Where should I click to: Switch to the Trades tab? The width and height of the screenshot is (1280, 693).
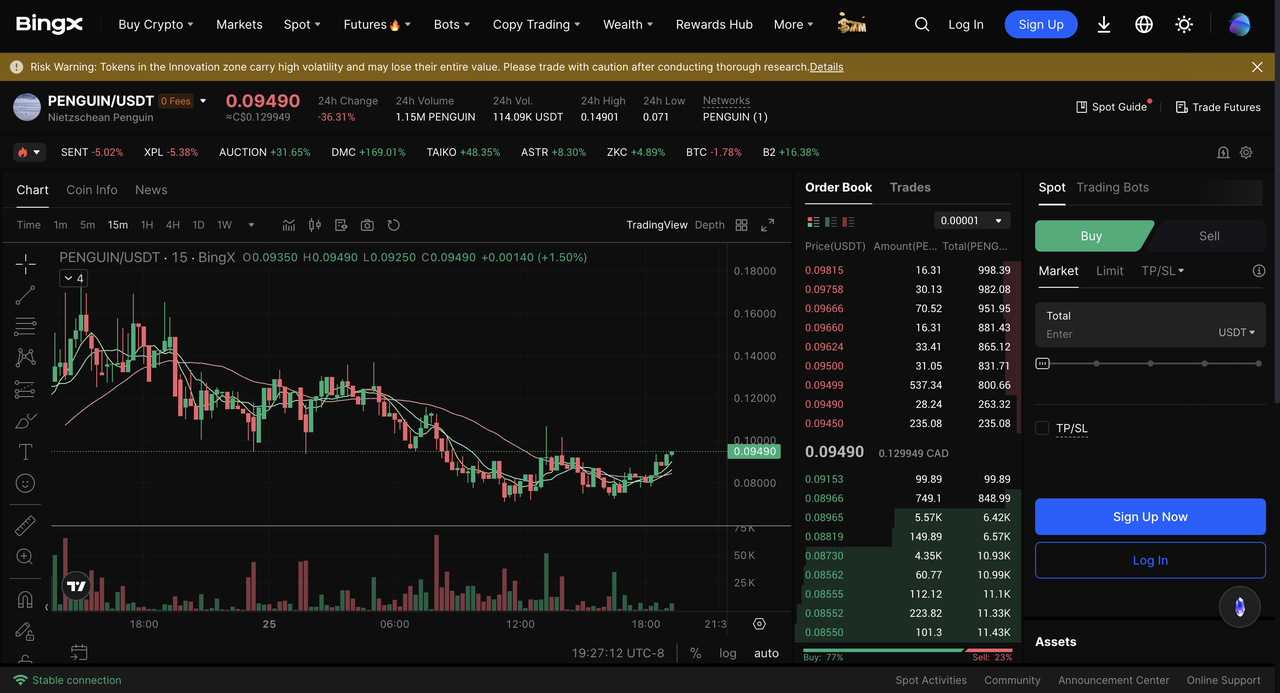(910, 187)
